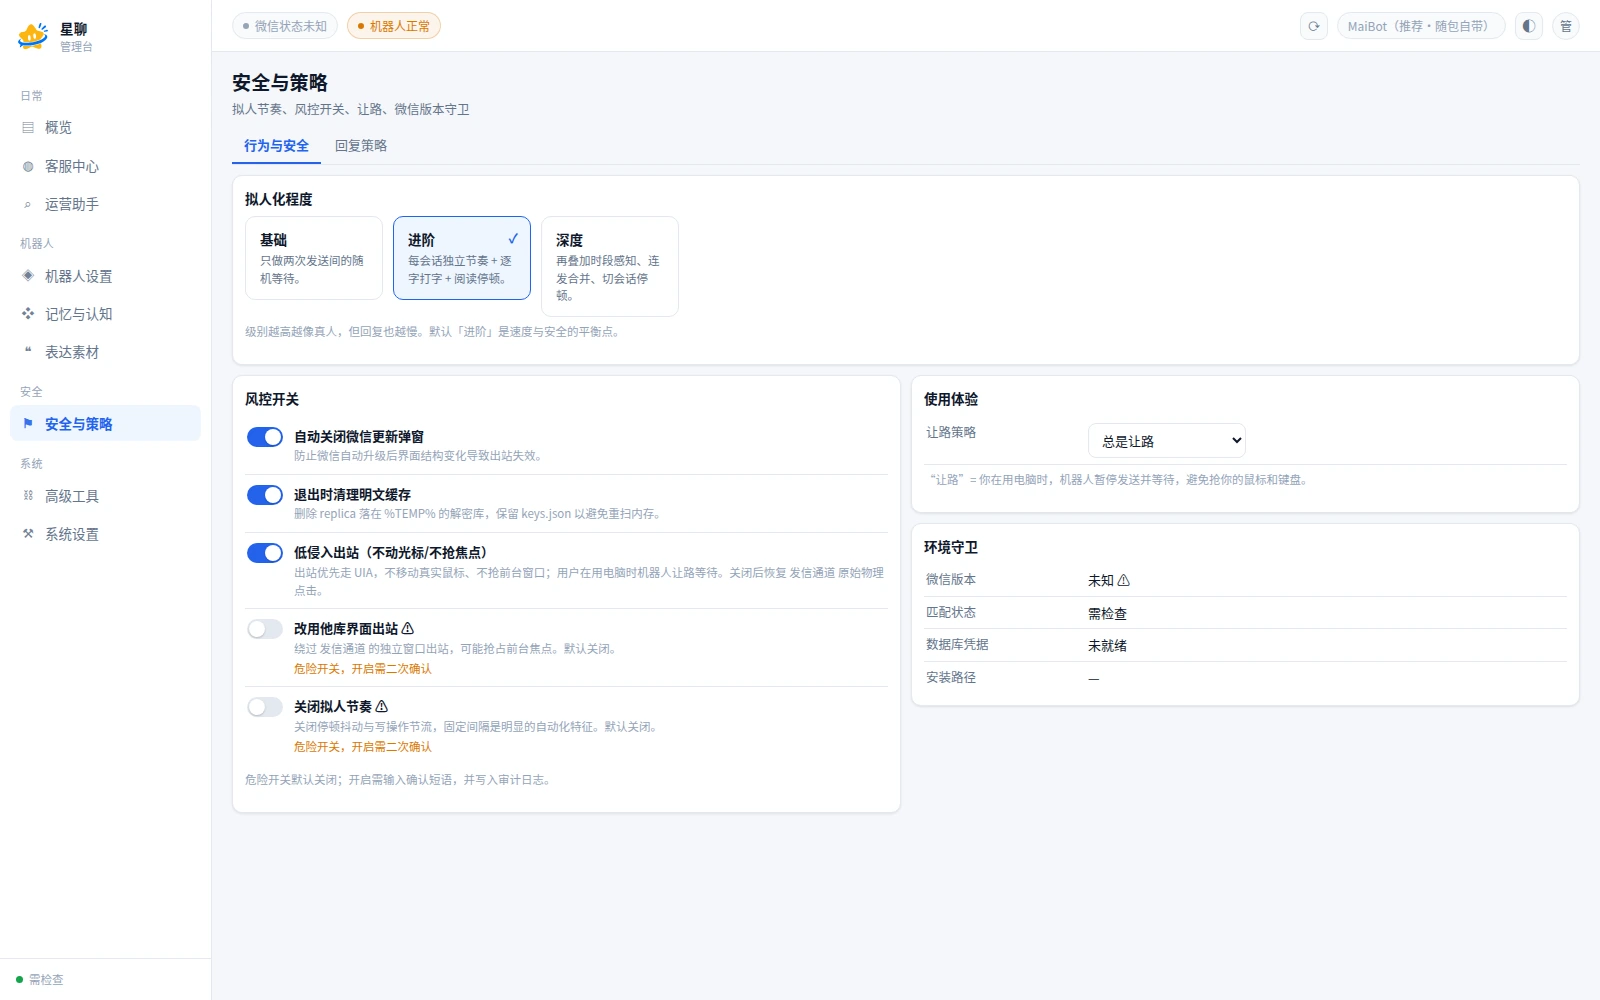Open 客服中心 in sidebar
Image resolution: width=1600 pixels, height=1000 pixels.
(105, 166)
